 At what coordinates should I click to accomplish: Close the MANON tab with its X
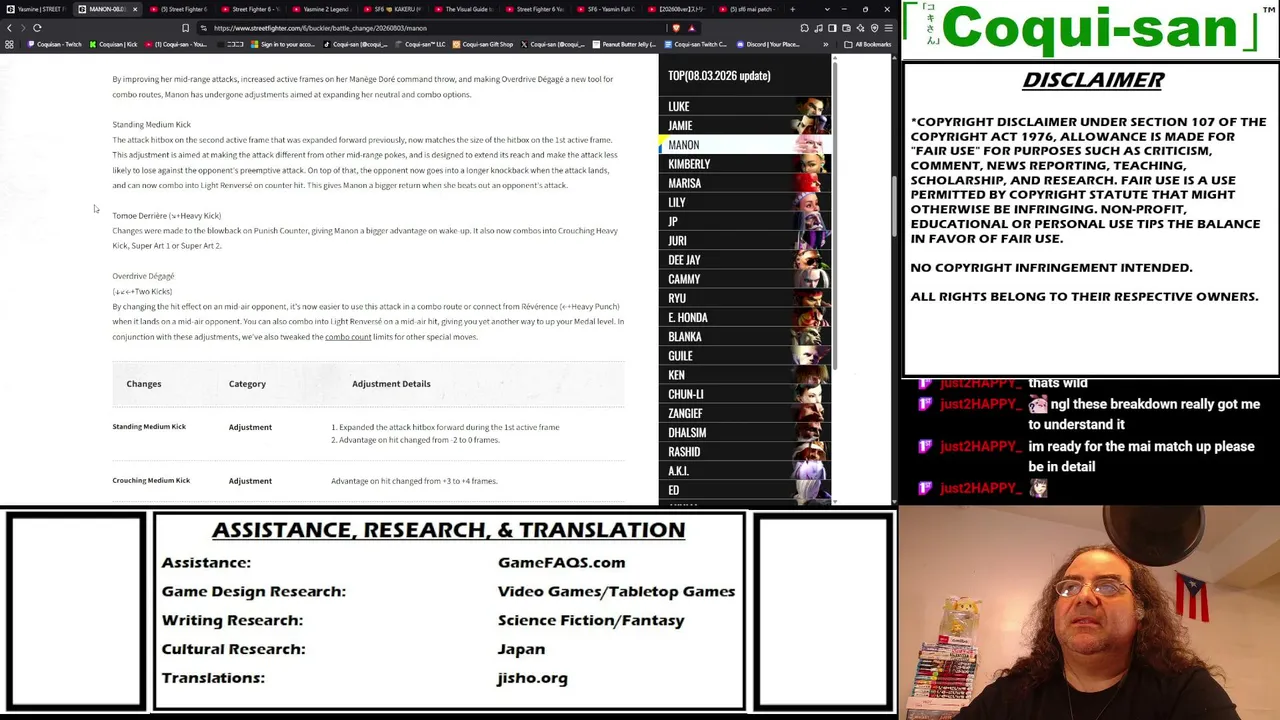coord(135,9)
